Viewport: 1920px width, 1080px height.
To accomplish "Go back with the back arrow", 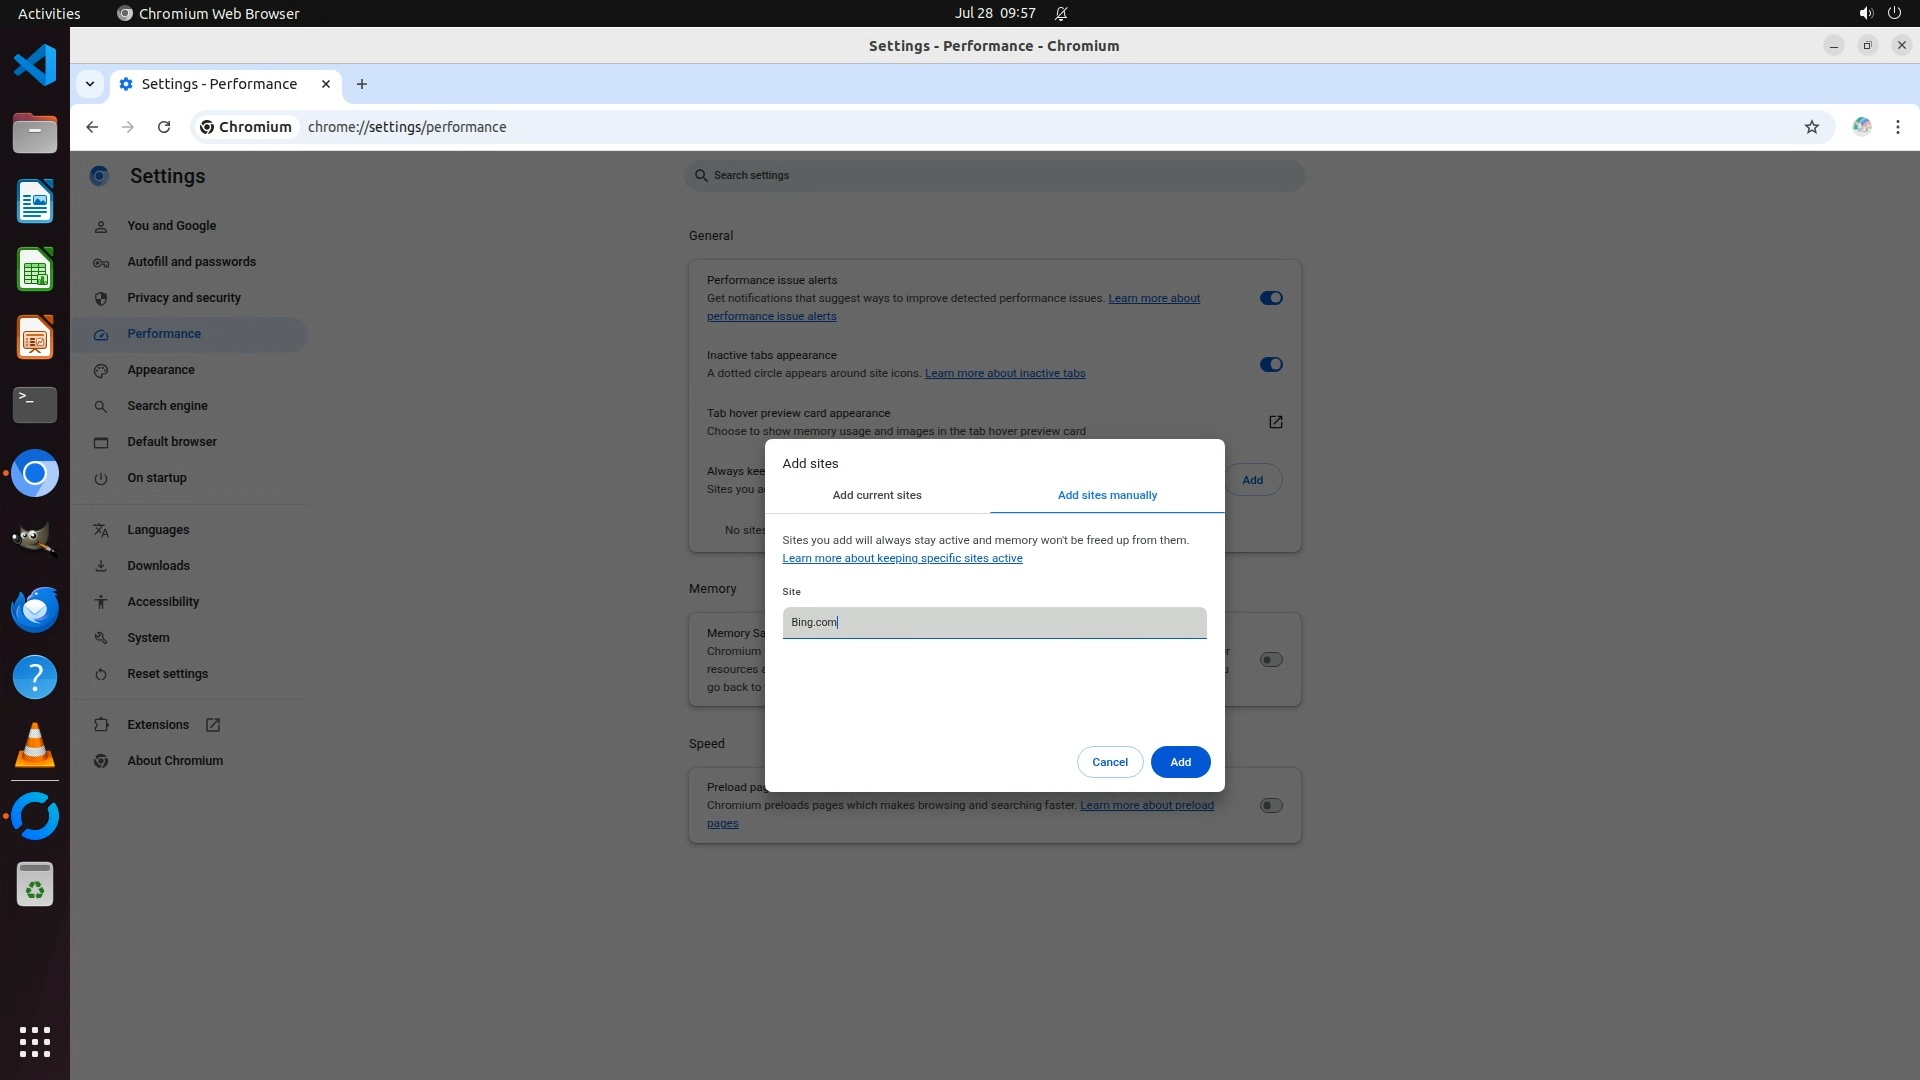I will [x=92, y=127].
